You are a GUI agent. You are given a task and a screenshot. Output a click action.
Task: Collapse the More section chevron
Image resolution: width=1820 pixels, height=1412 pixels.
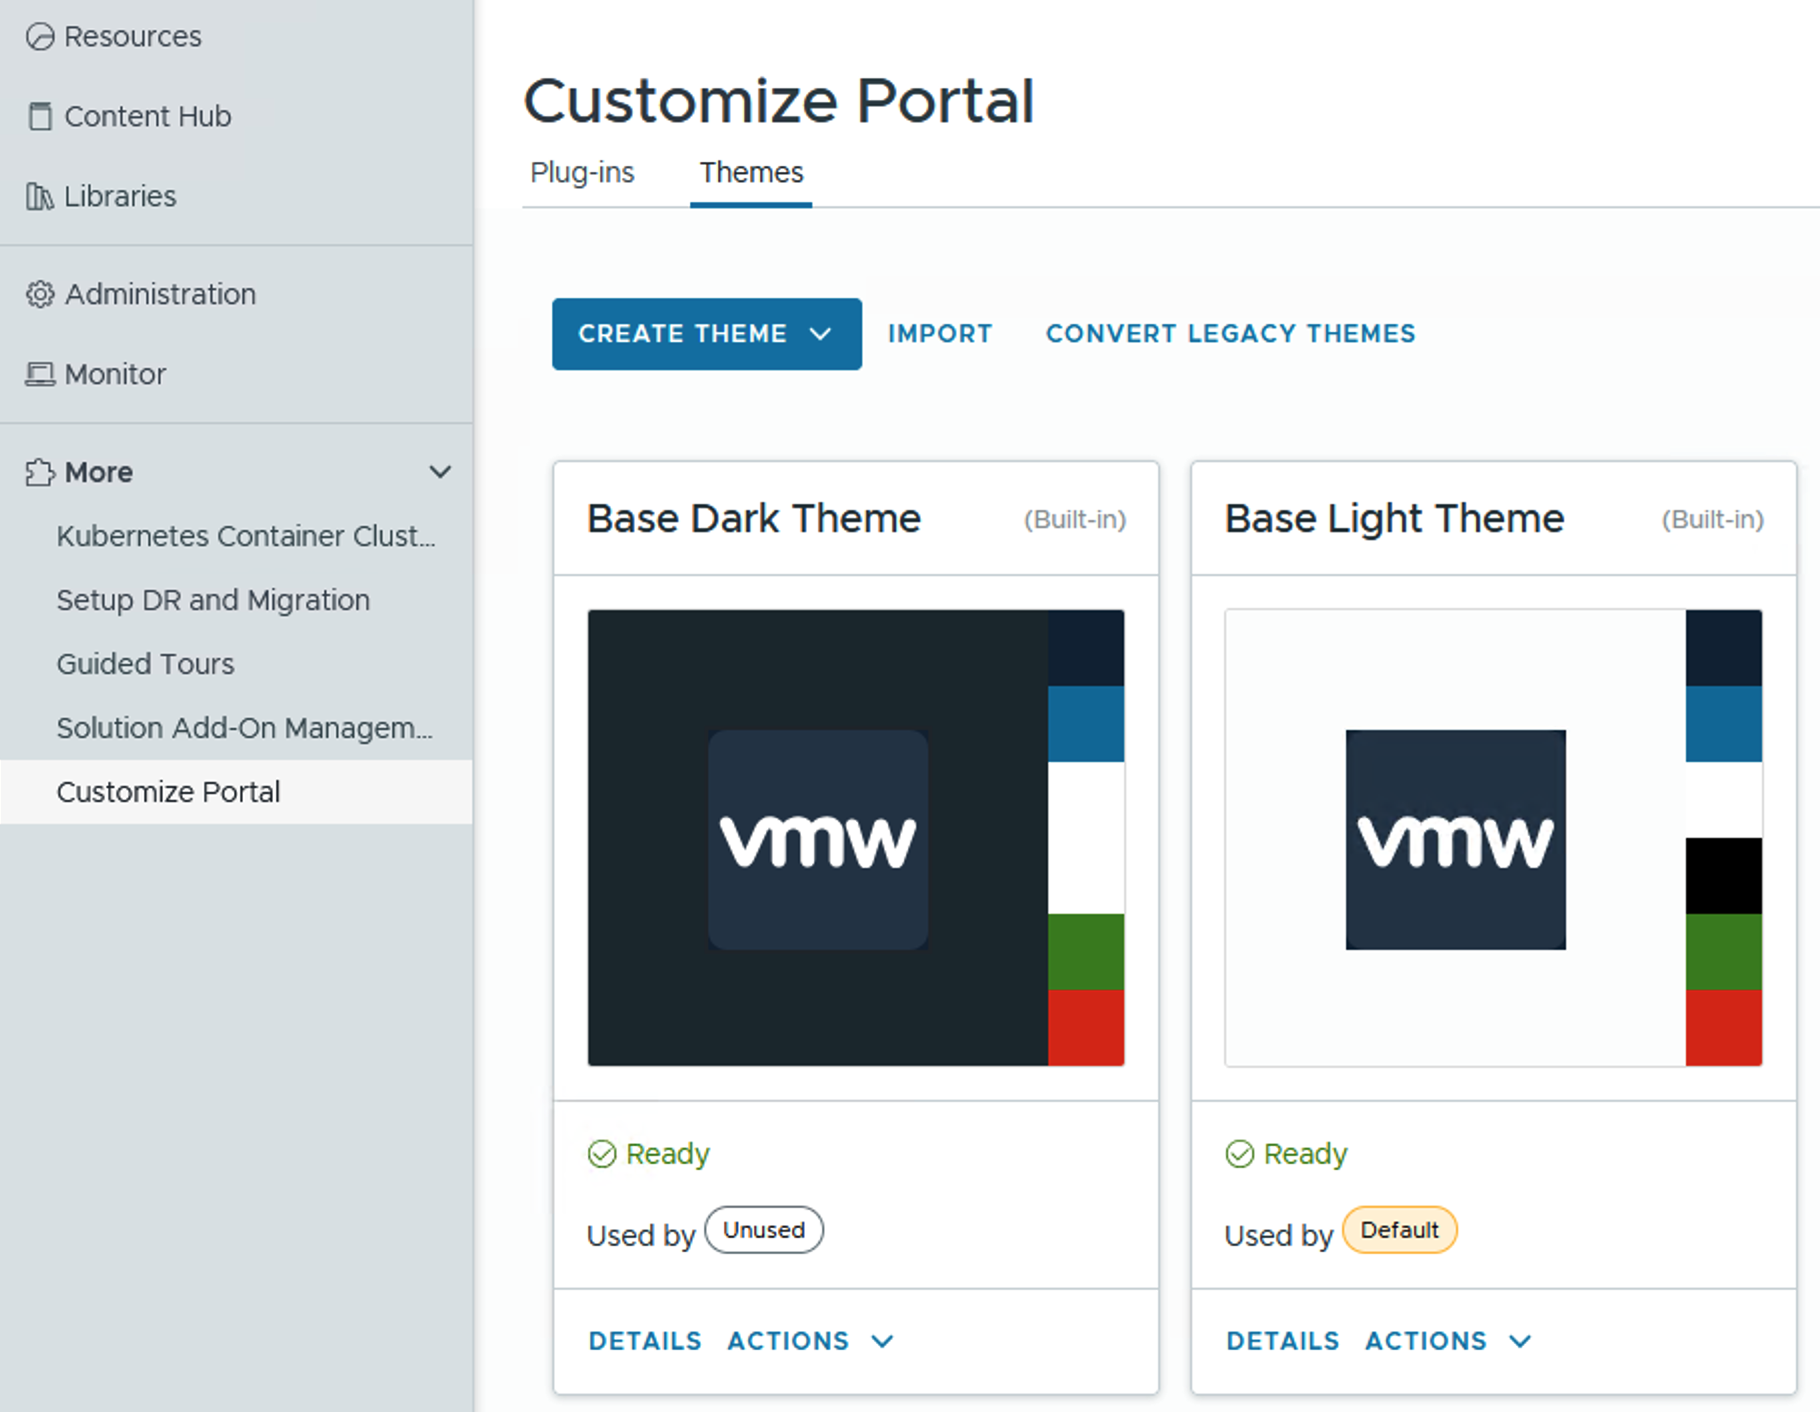[x=440, y=472]
